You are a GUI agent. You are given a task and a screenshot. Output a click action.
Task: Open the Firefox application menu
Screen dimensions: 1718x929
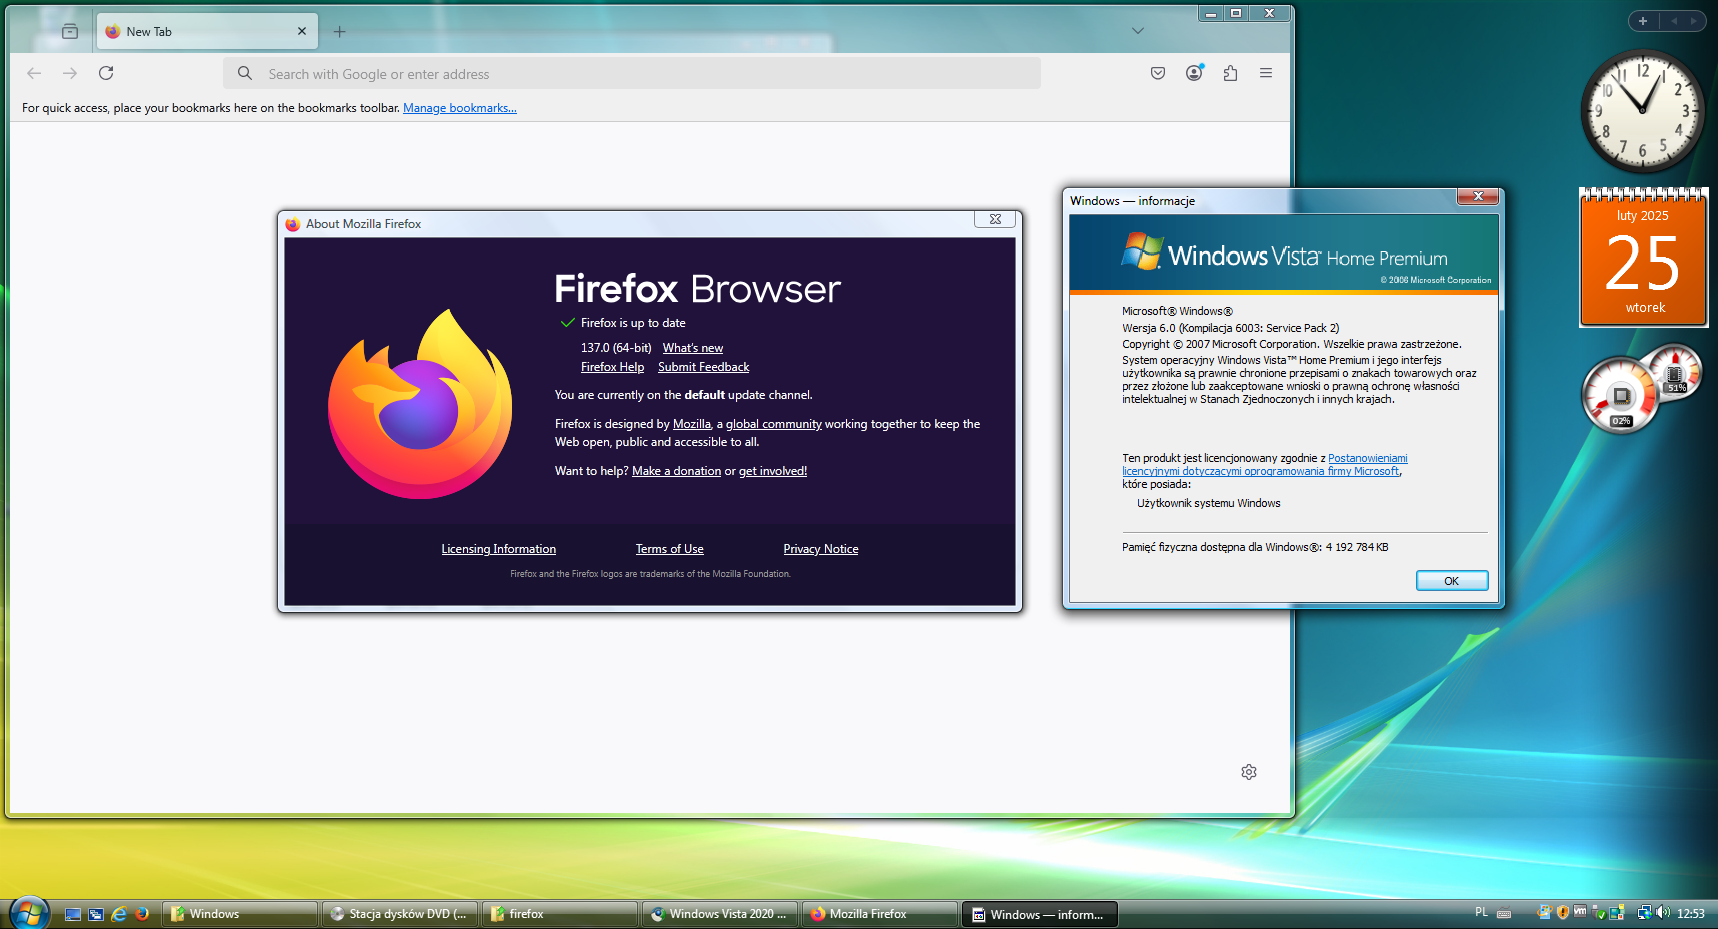[x=1266, y=73]
